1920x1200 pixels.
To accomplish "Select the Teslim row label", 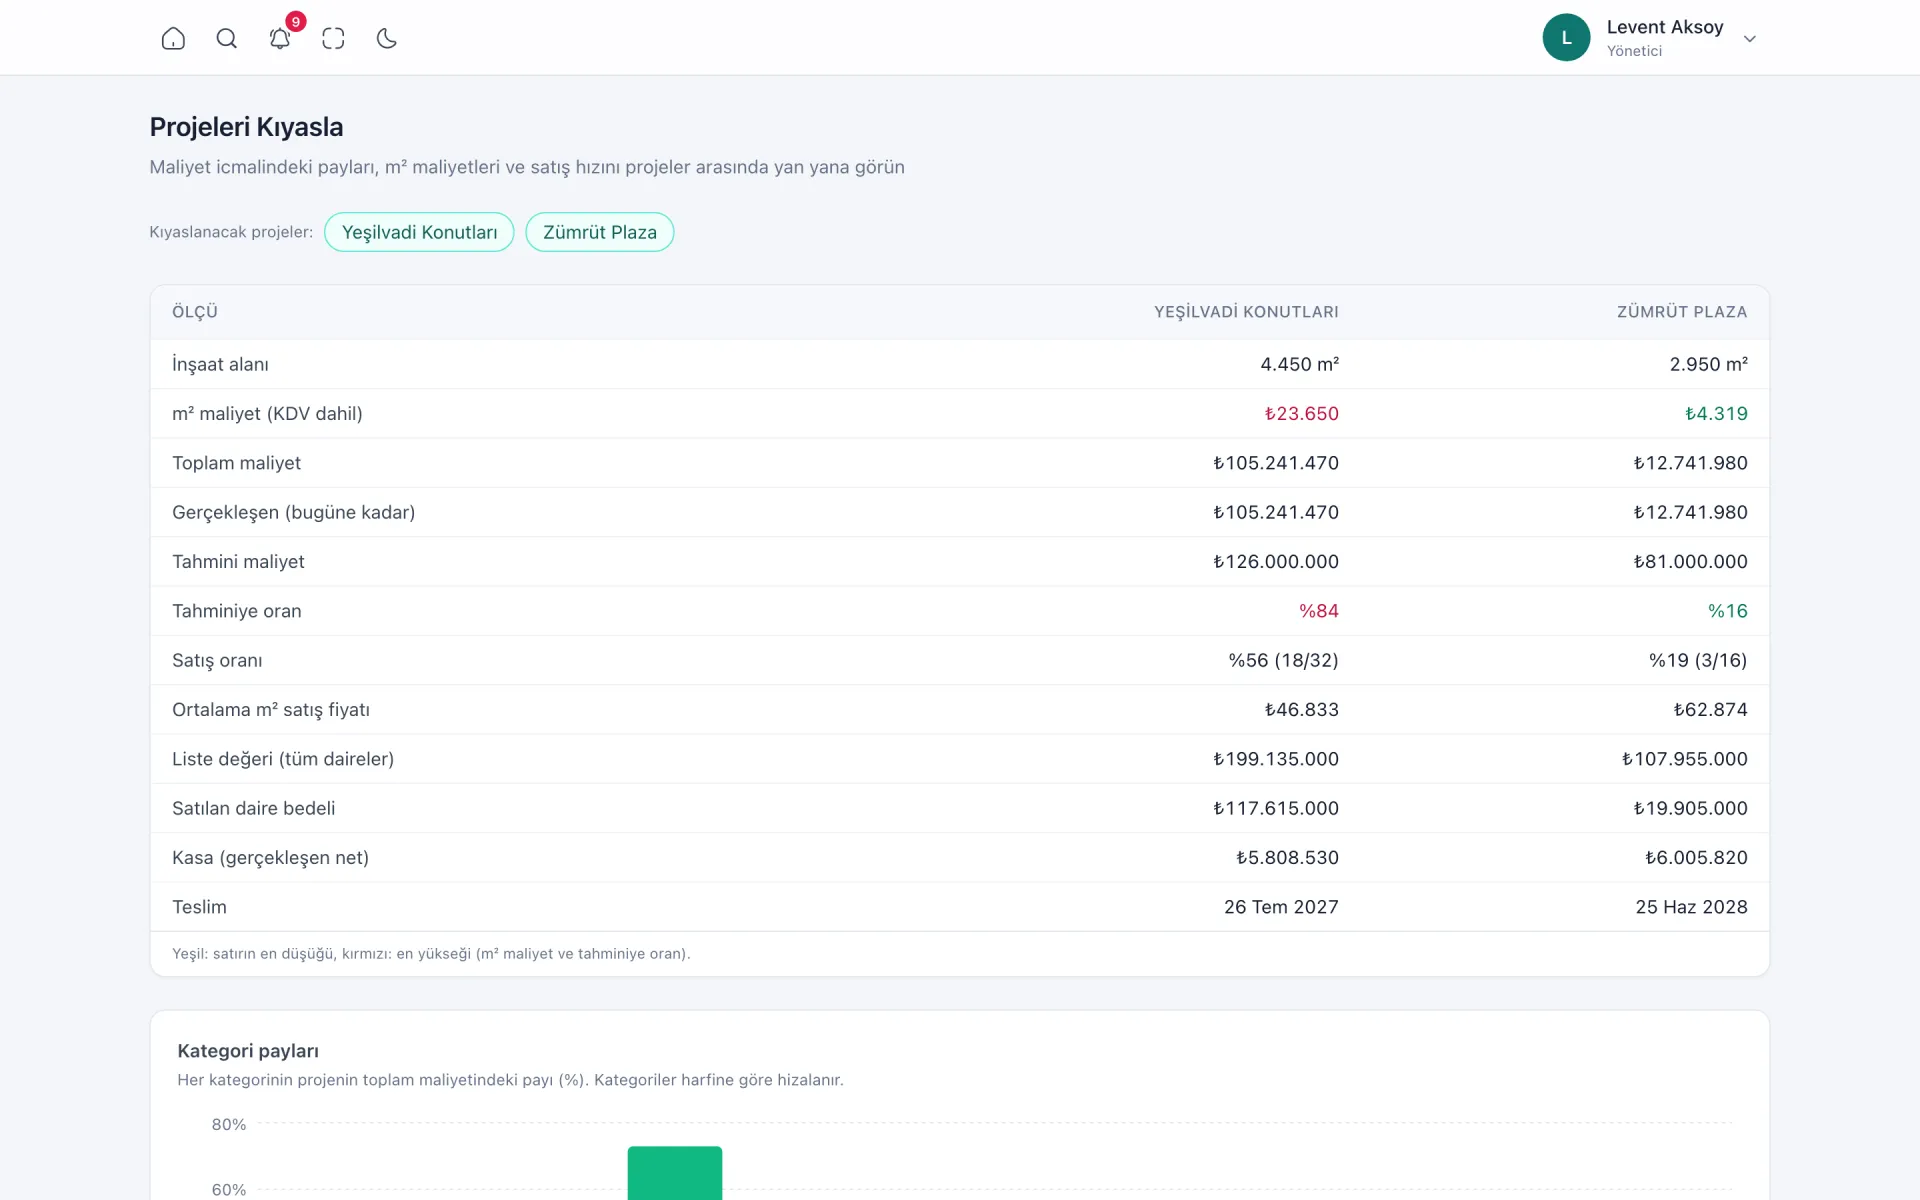I will [x=199, y=907].
